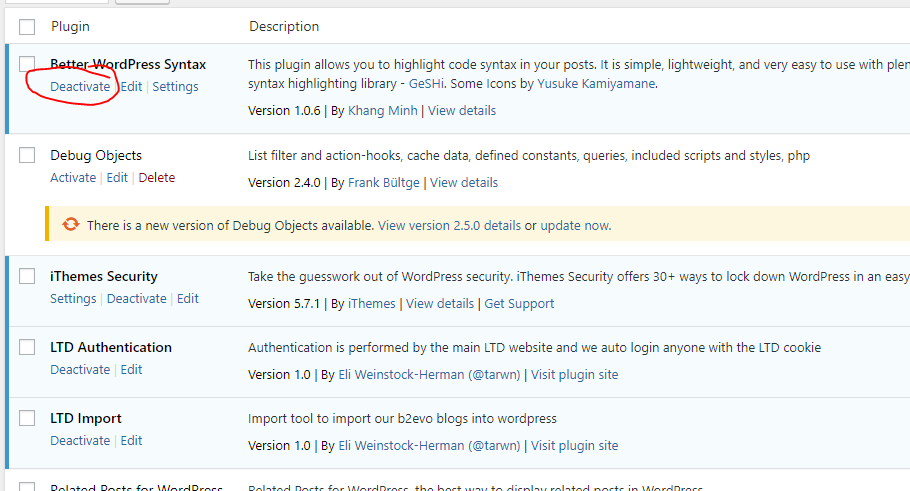
Task: Click the Plugin column header
Action: [x=70, y=27]
